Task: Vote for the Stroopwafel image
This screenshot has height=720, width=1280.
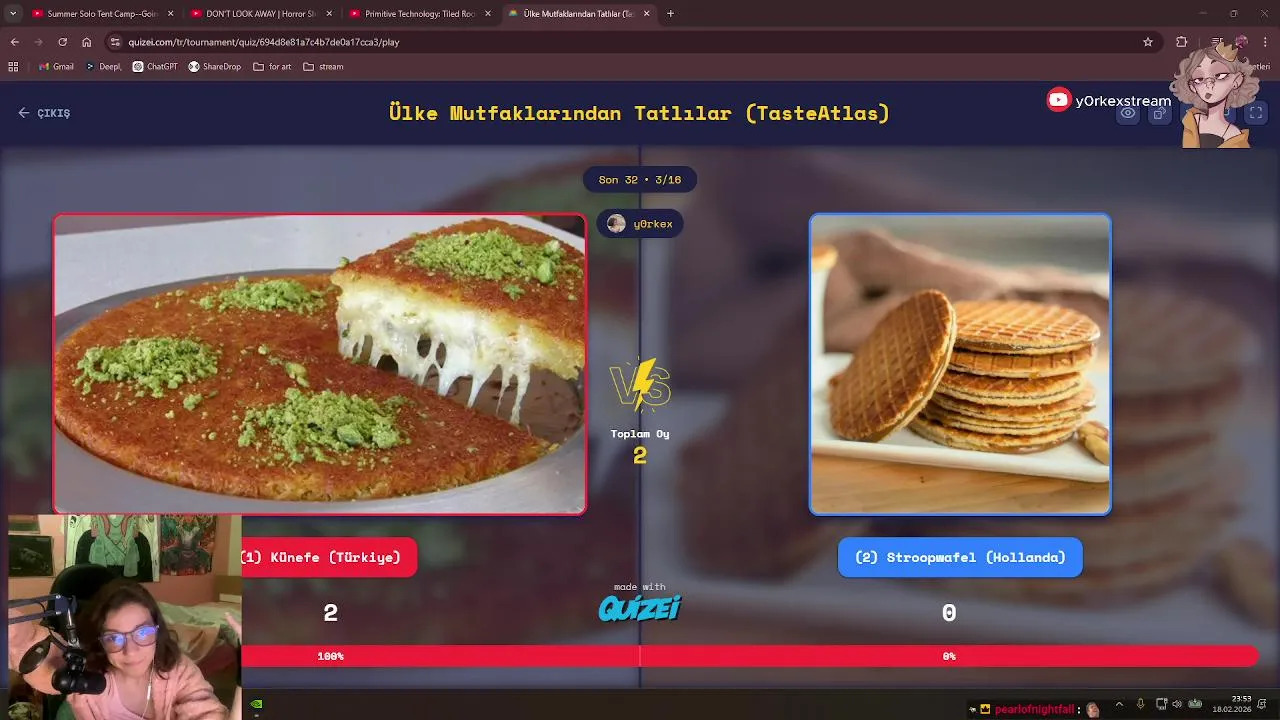Action: (960, 364)
